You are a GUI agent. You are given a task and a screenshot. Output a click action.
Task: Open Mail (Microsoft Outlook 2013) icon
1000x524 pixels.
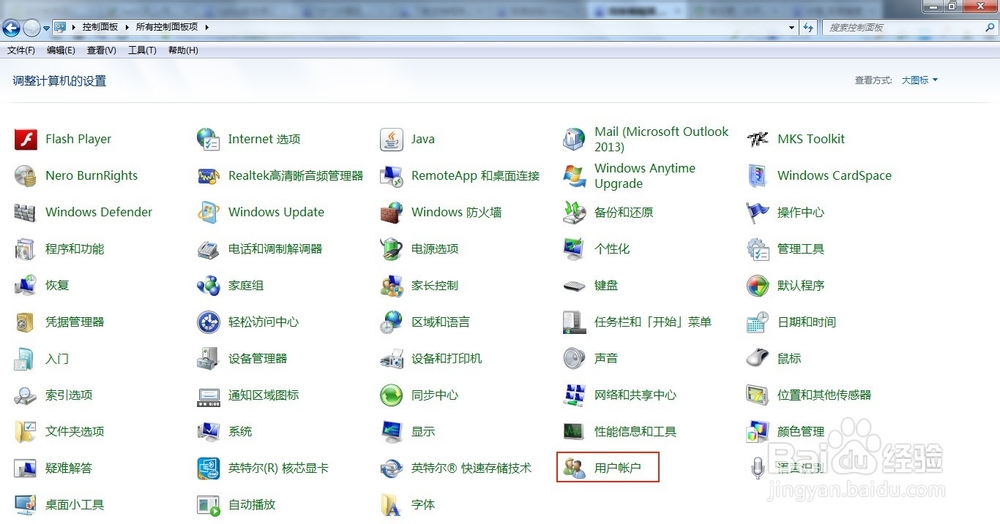[x=574, y=139]
